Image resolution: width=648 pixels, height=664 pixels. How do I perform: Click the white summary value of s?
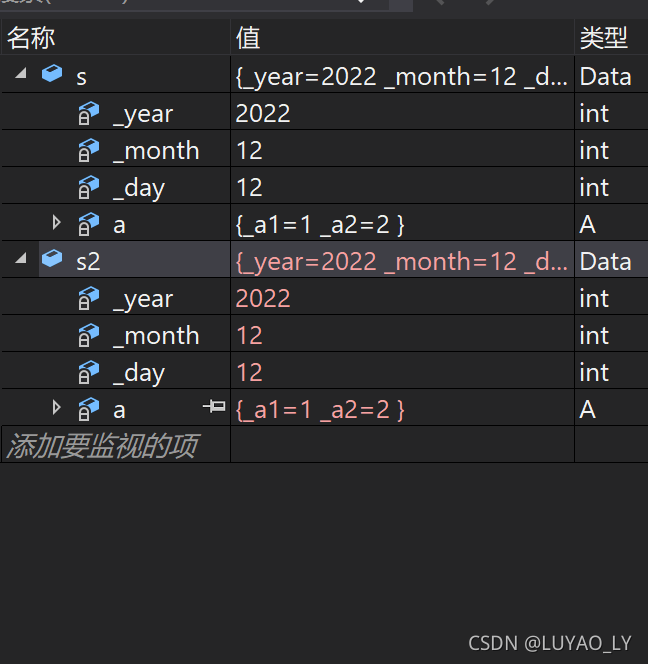click(402, 77)
